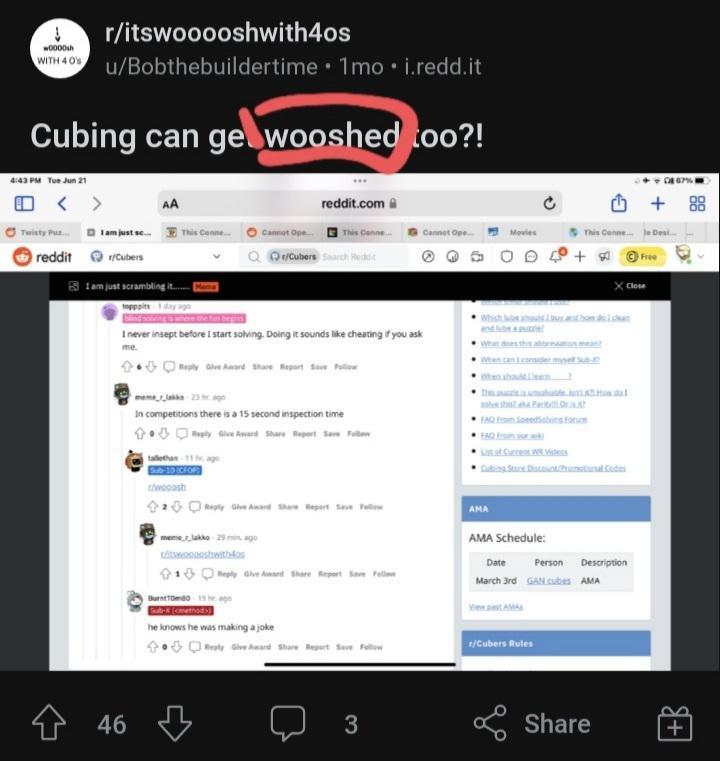Open the post comments bubble icon
Viewport: 720px width, 761px height.
tap(288, 723)
